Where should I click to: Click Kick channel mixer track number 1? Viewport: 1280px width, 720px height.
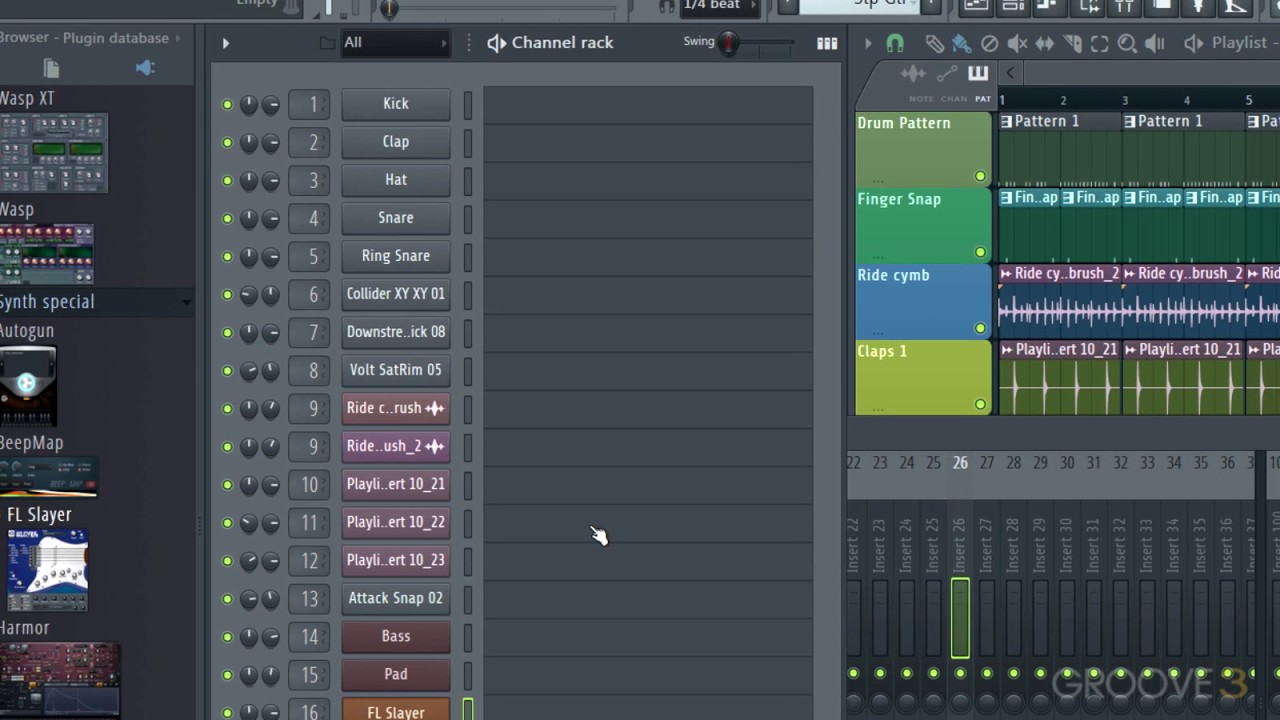tap(309, 105)
